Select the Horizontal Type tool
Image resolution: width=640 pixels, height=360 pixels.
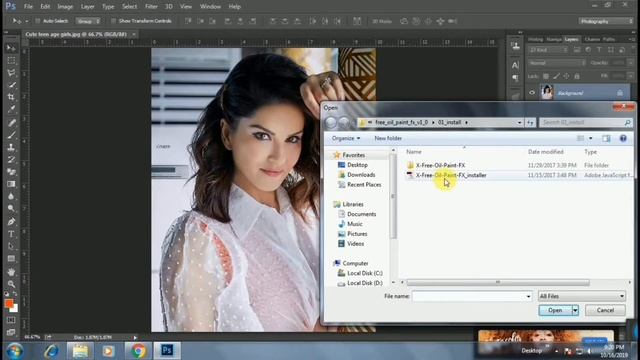[x=11, y=234]
